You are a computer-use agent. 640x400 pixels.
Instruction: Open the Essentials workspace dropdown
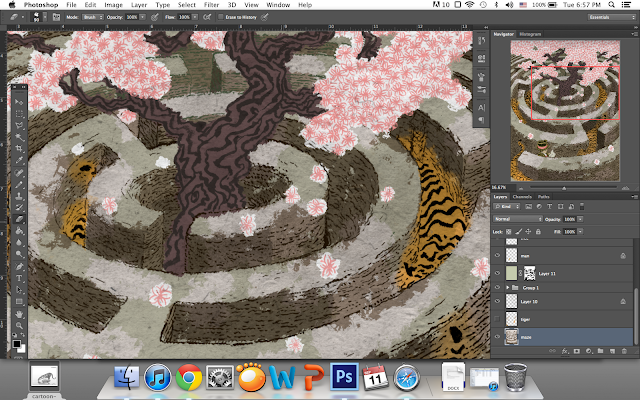pyautogui.click(x=611, y=17)
